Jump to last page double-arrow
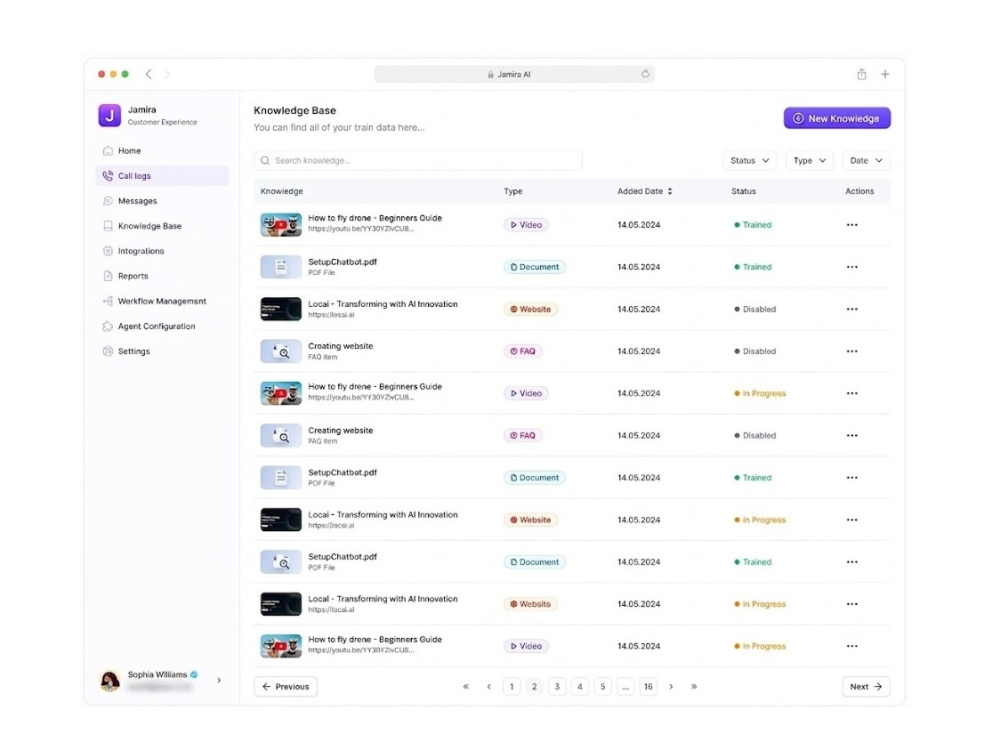1000x750 pixels. [x=694, y=687]
